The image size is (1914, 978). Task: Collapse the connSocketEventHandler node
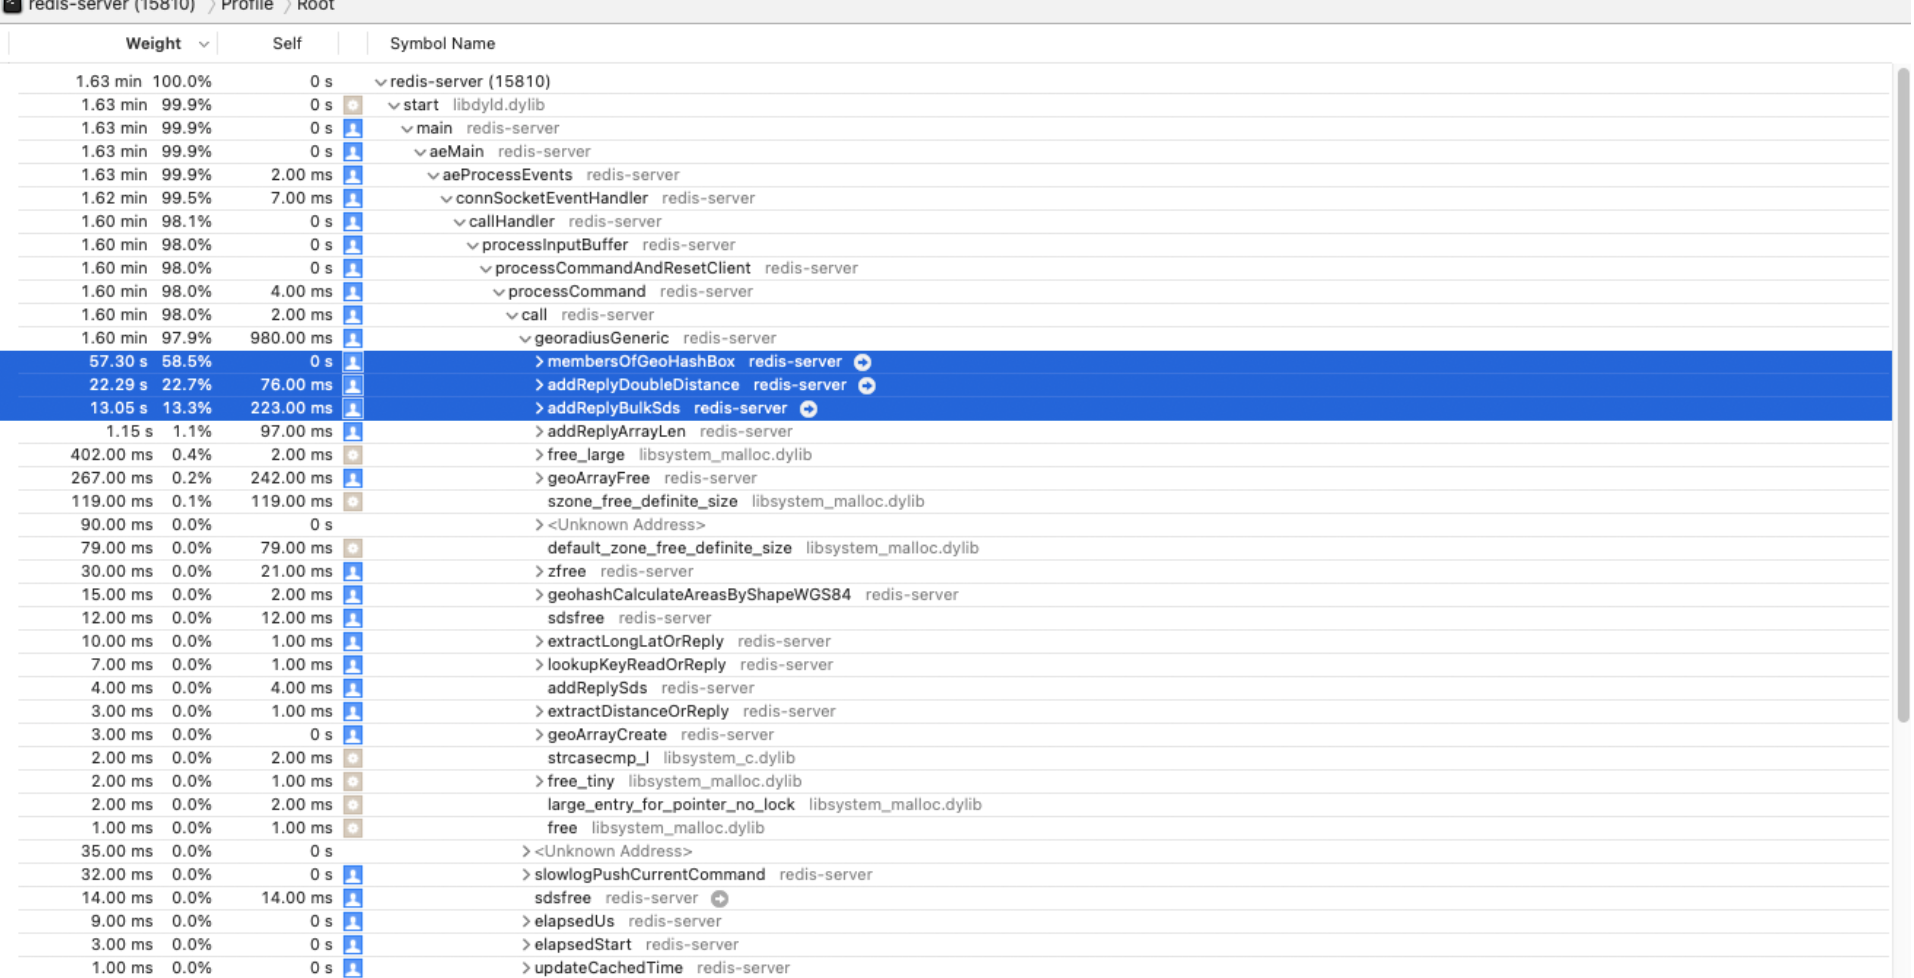tap(446, 198)
